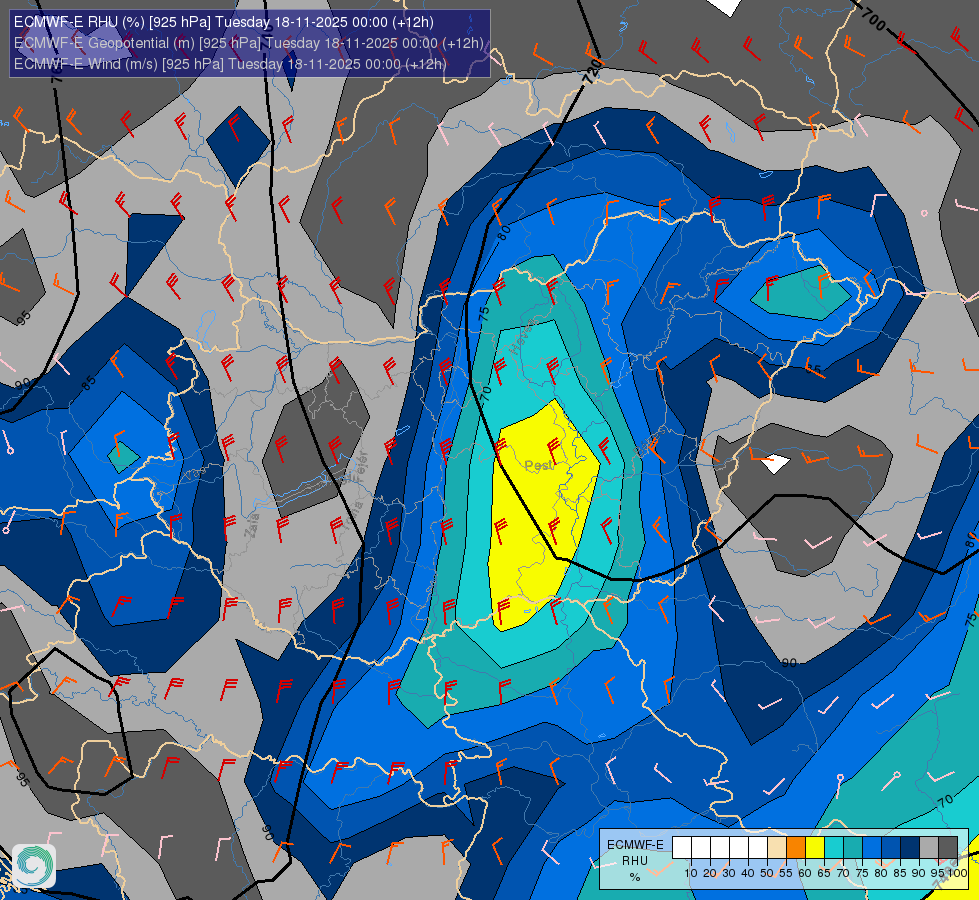The height and width of the screenshot is (900, 979).
Task: Pick the bright blue 75-80 legend swatch
Action: coord(872,847)
